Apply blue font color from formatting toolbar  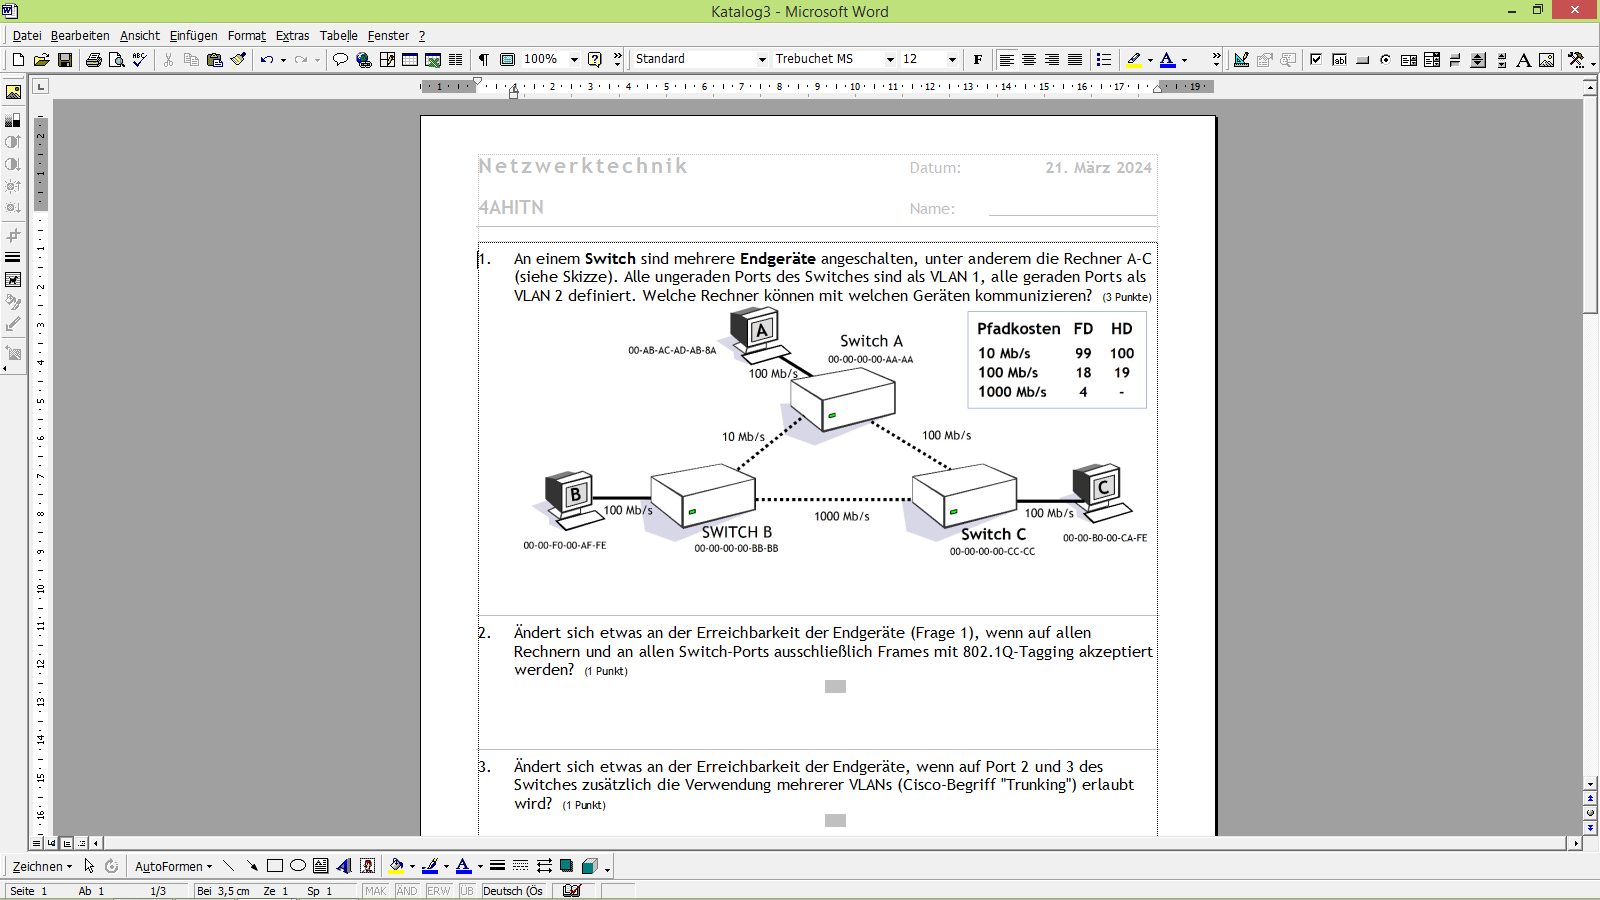(1168, 60)
